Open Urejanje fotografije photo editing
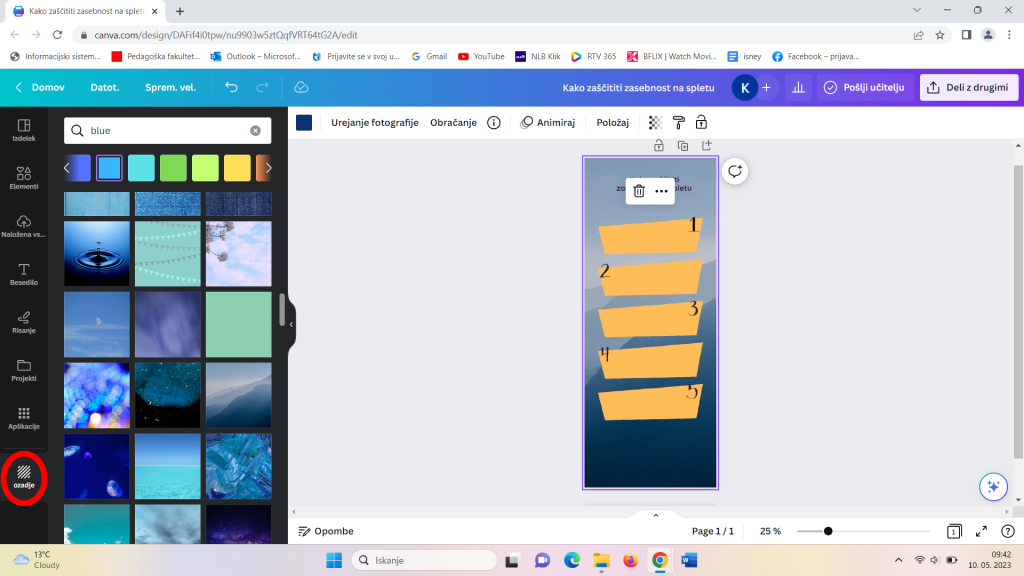Viewport: 1024px width, 576px height. pos(375,122)
